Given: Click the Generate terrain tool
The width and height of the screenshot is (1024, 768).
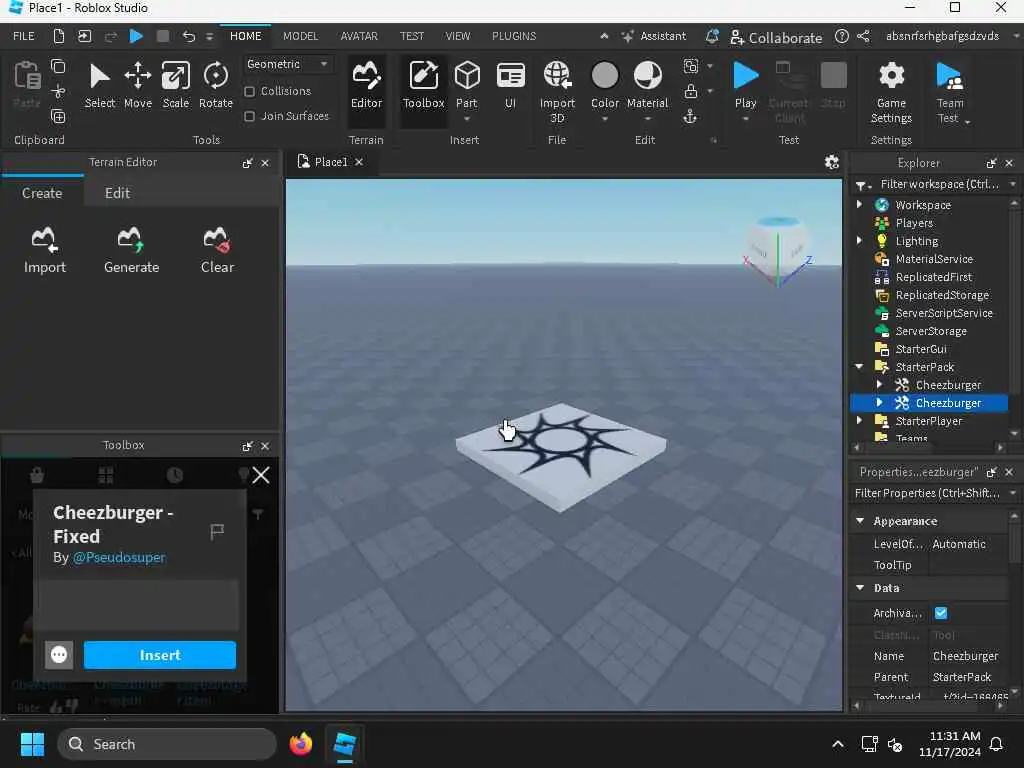Looking at the screenshot, I should coord(131,251).
